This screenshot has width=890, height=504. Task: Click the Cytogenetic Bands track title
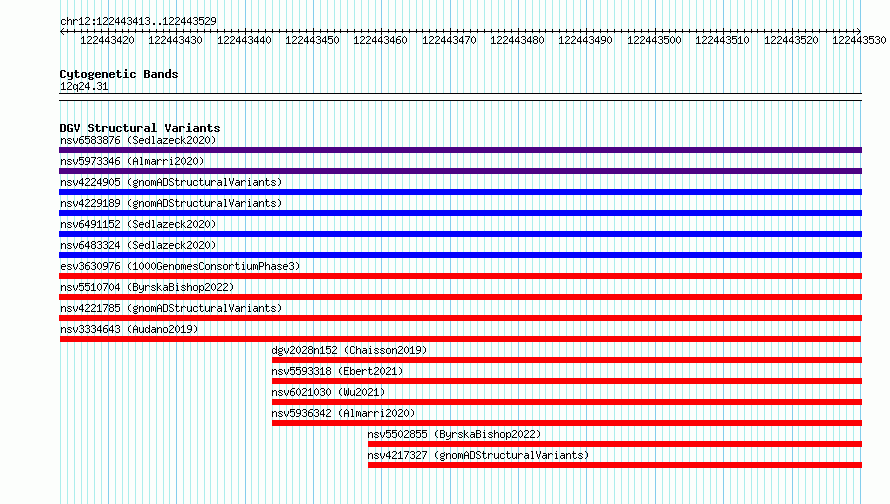tap(119, 74)
